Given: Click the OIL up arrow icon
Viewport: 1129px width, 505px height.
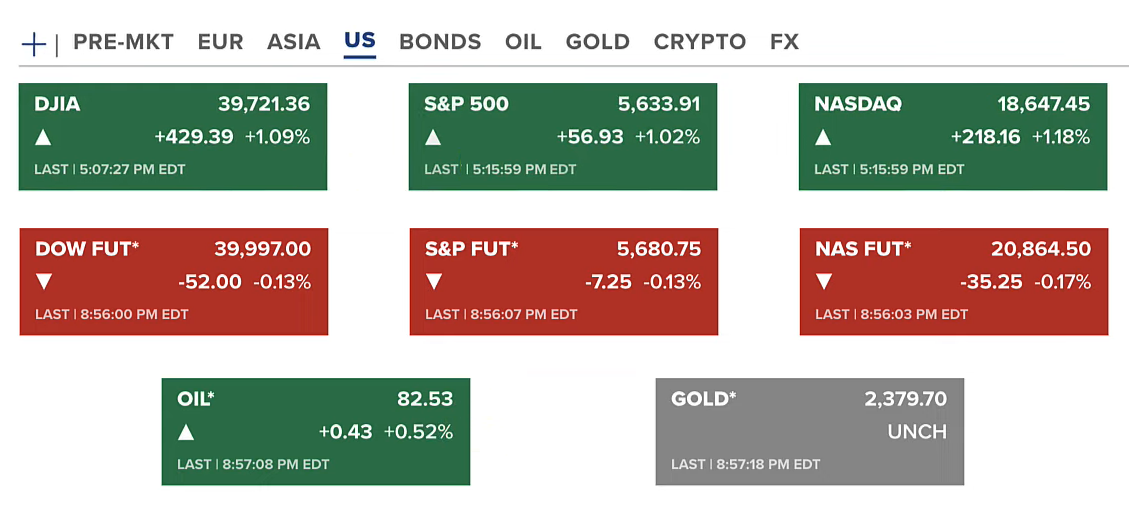Looking at the screenshot, I should 186,433.
